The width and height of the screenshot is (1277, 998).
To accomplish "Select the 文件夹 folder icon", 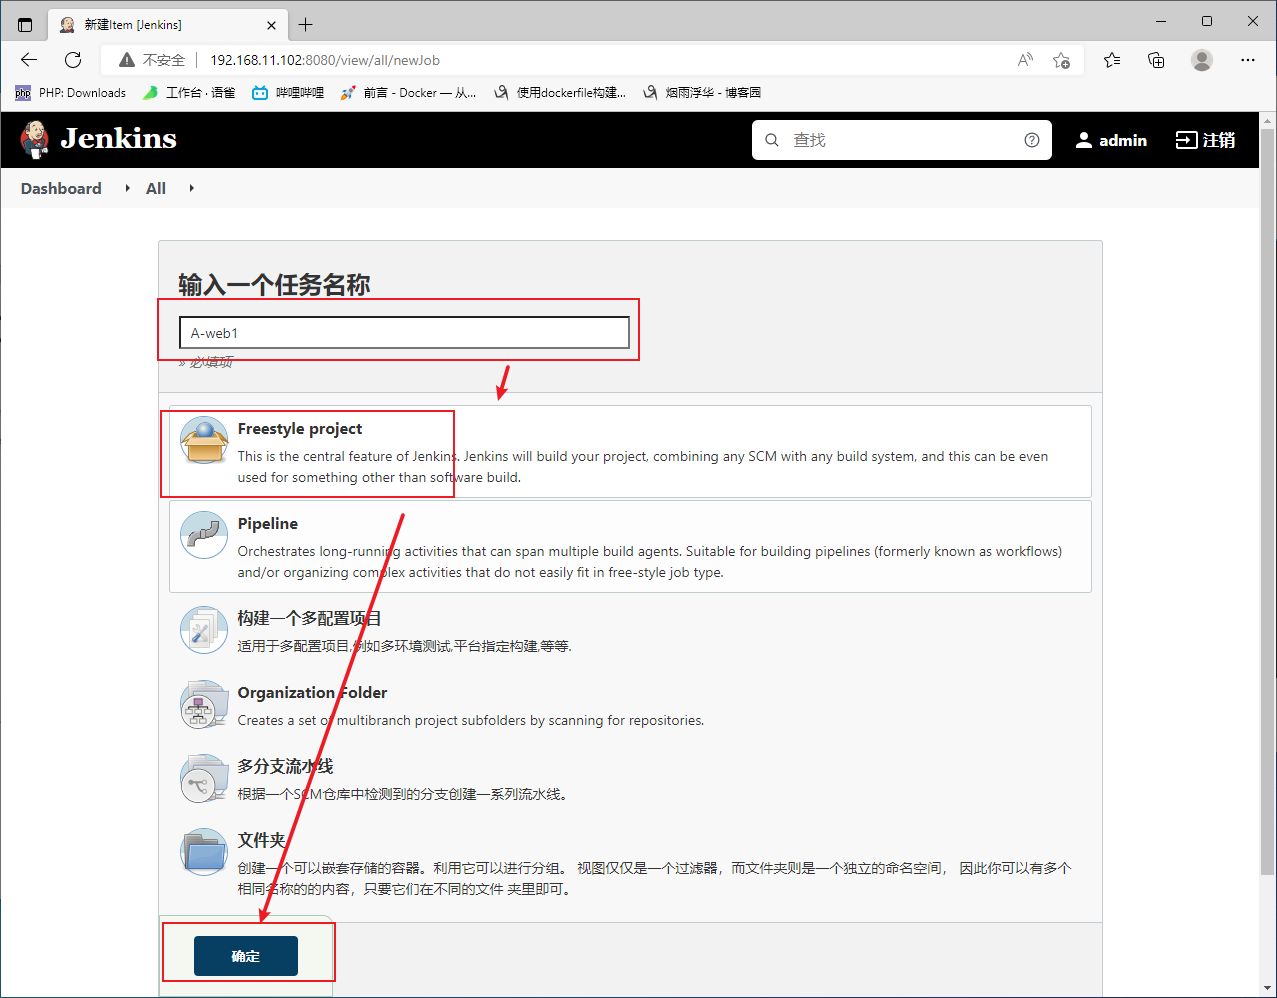I will pyautogui.click(x=204, y=852).
